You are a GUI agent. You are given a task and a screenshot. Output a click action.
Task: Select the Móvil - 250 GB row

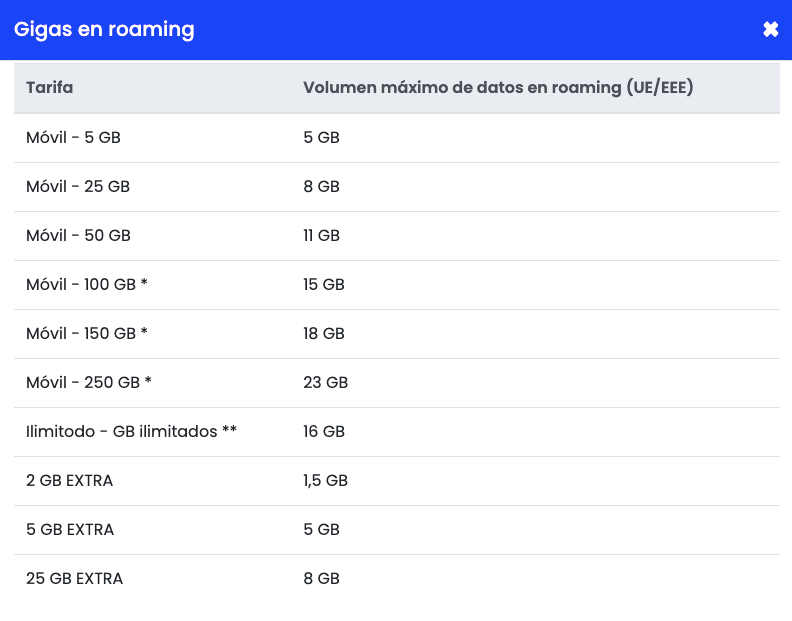[89, 383]
